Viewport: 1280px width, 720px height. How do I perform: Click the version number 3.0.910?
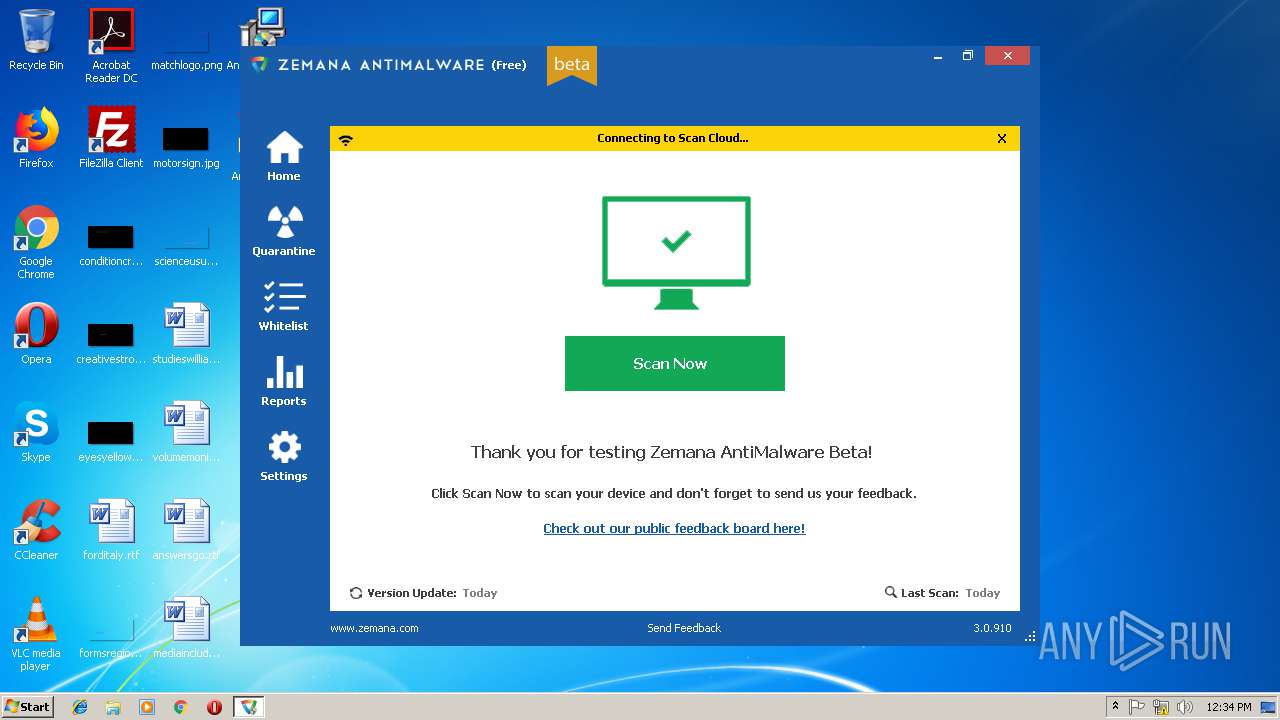point(992,628)
